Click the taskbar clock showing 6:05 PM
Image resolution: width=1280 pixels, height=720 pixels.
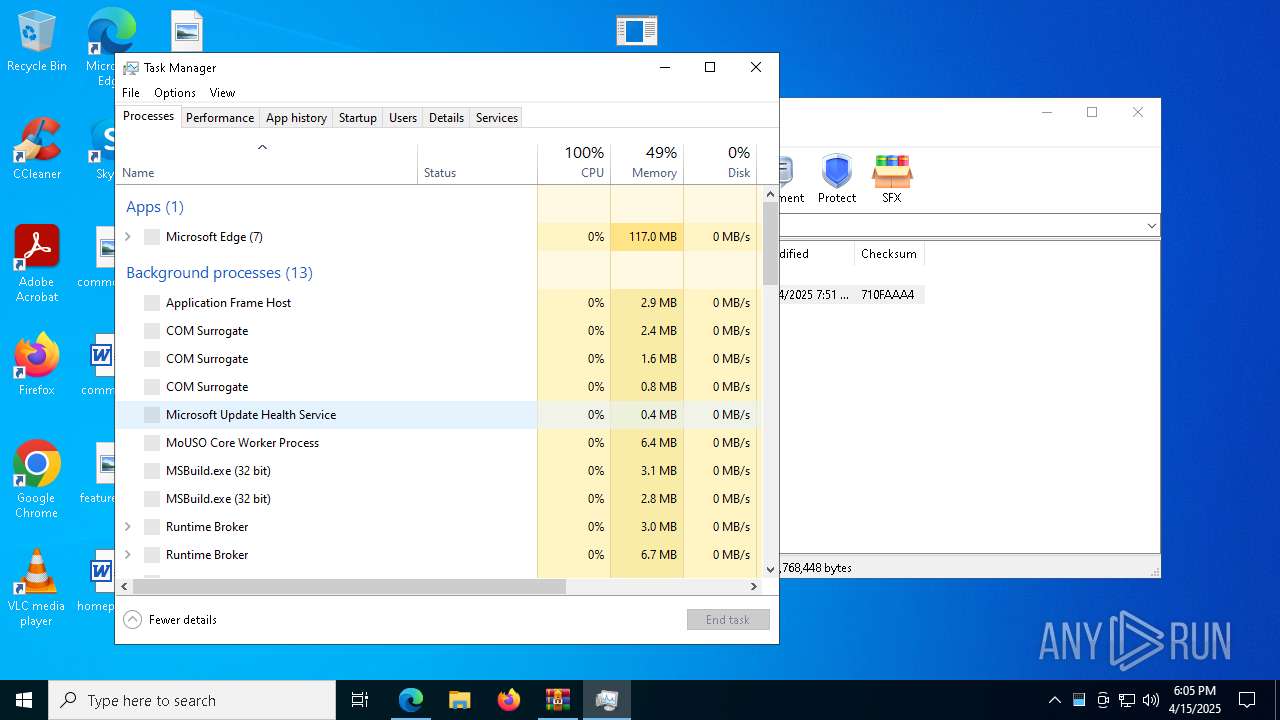coord(1195,700)
